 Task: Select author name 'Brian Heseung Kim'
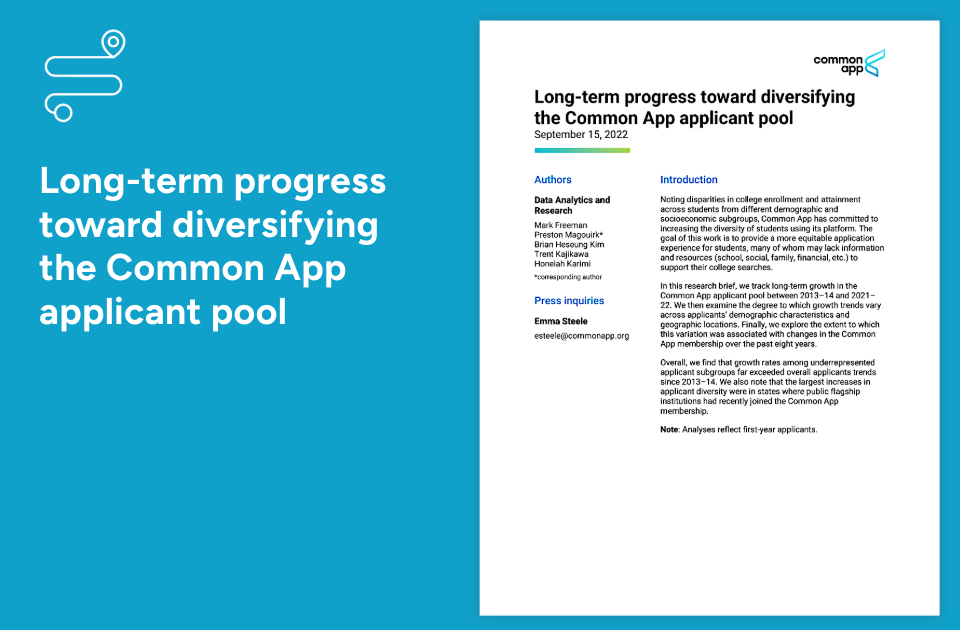coord(569,244)
